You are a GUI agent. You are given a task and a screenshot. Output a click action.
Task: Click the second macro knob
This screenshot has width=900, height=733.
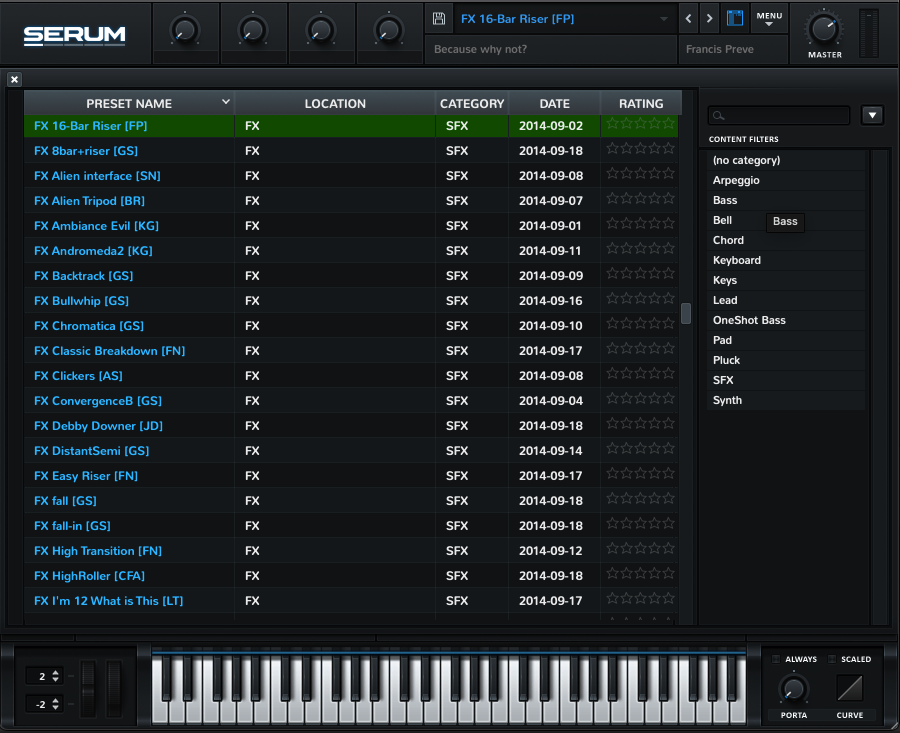pyautogui.click(x=253, y=30)
